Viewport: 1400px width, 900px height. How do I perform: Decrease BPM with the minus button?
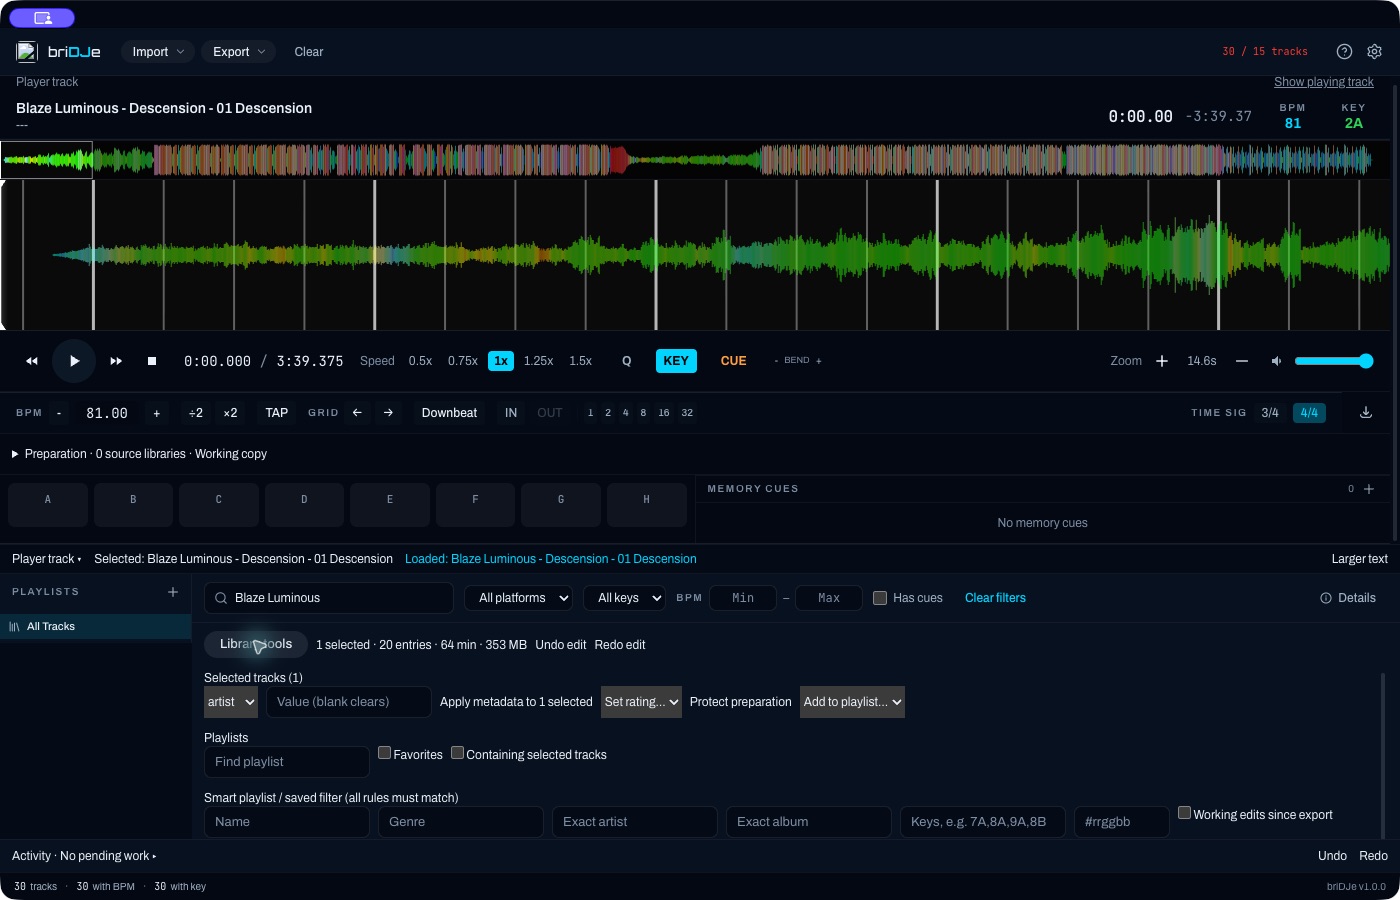[59, 413]
